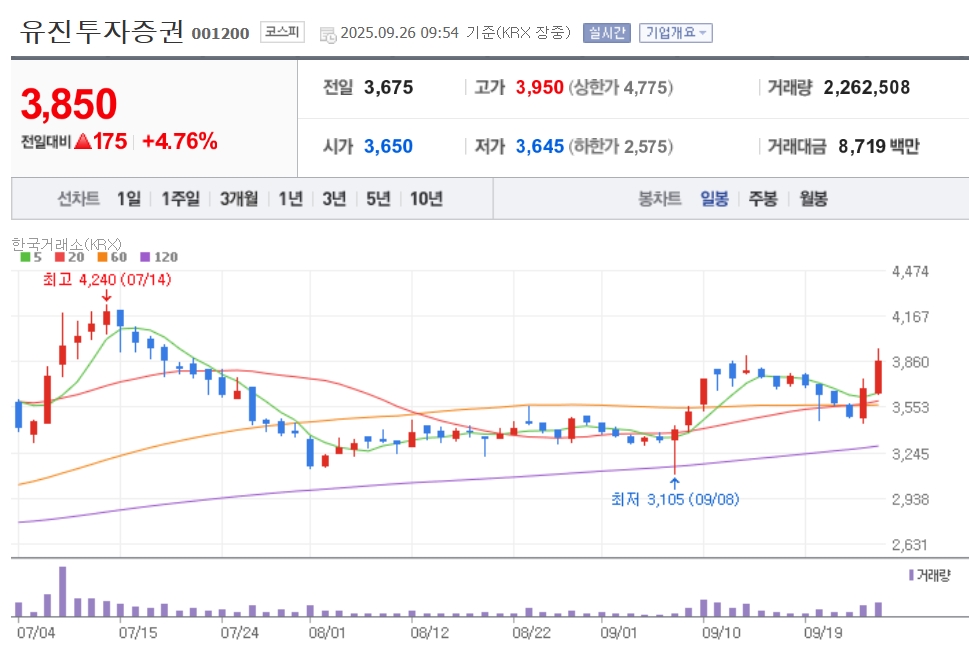Click the 저가 value 3,645
969x646 pixels.
point(540,147)
